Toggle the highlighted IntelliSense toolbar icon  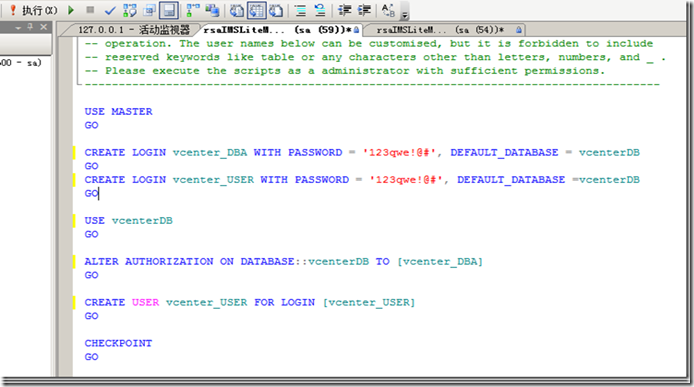pos(169,10)
